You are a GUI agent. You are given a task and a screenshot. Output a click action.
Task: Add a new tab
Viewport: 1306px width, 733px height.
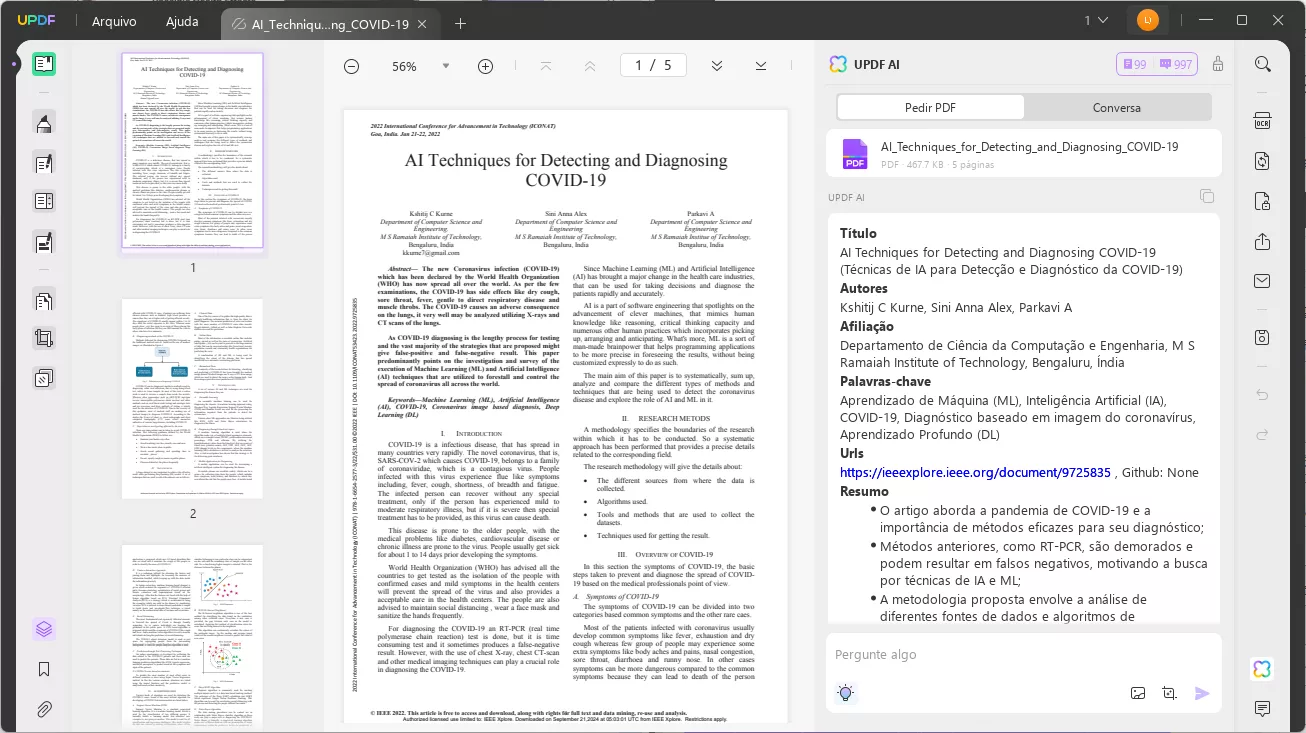tap(460, 23)
